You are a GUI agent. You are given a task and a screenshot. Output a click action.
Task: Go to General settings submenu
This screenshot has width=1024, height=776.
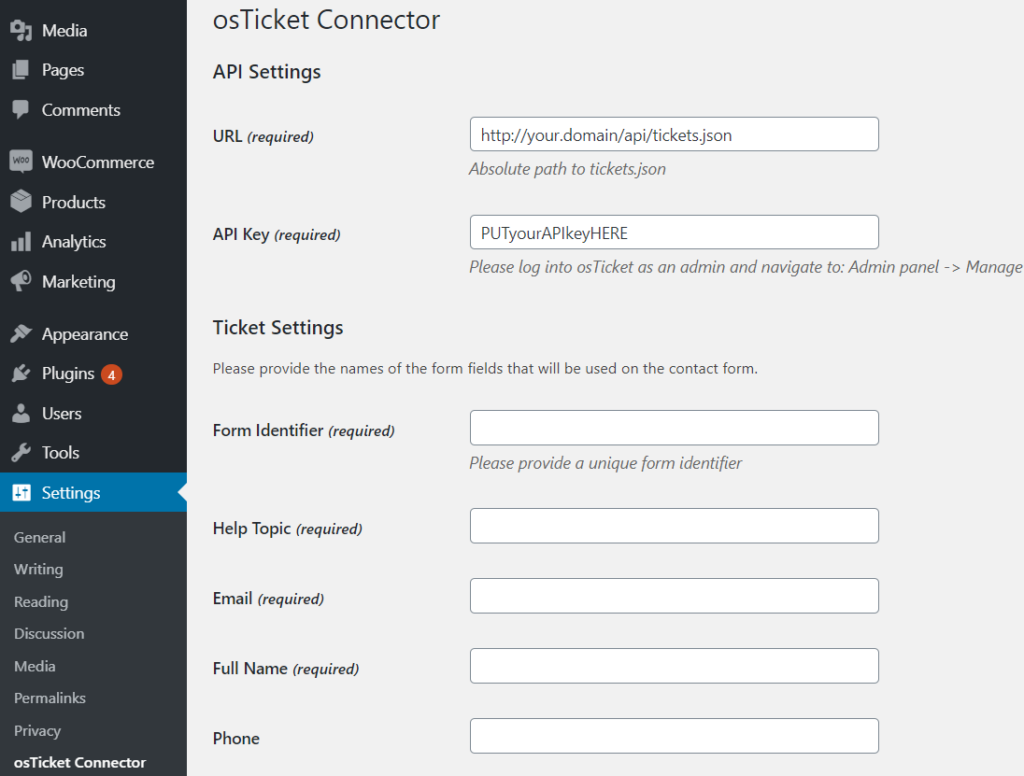pos(40,538)
